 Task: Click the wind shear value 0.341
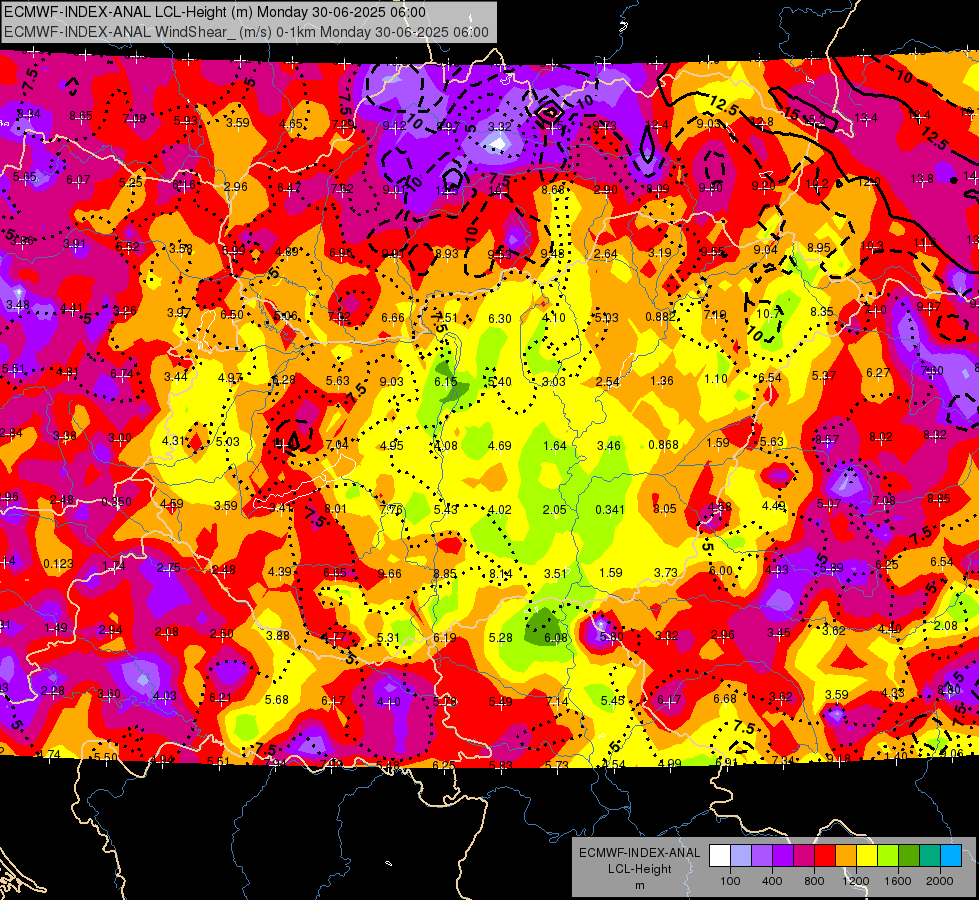pyautogui.click(x=609, y=509)
